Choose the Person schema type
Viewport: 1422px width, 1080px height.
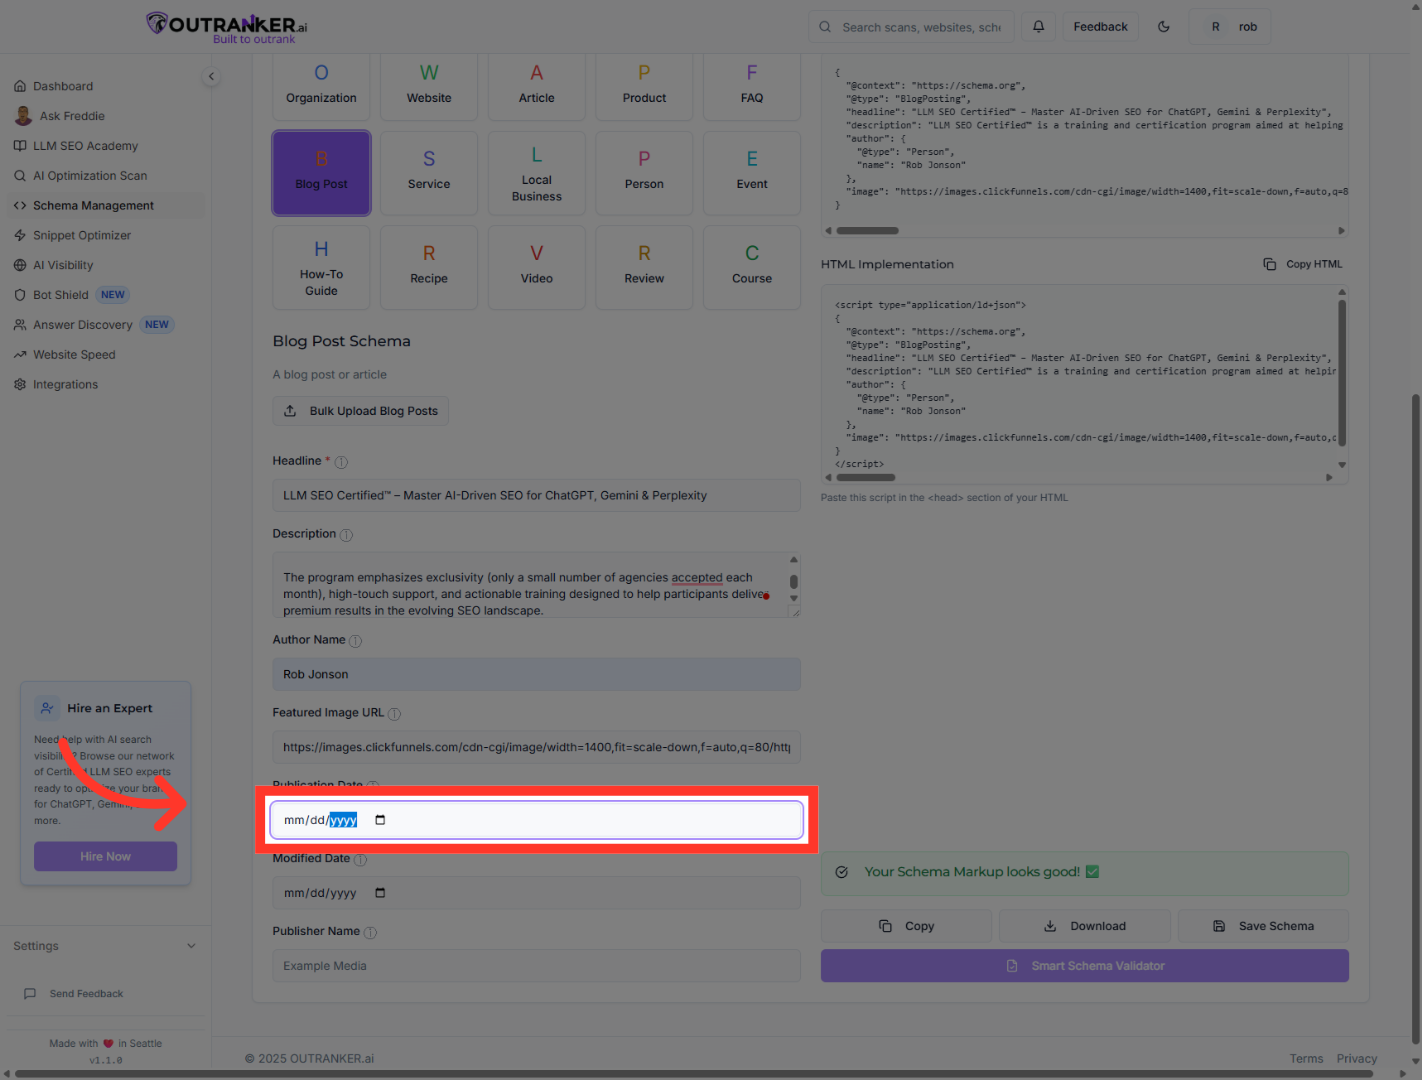[x=644, y=173]
